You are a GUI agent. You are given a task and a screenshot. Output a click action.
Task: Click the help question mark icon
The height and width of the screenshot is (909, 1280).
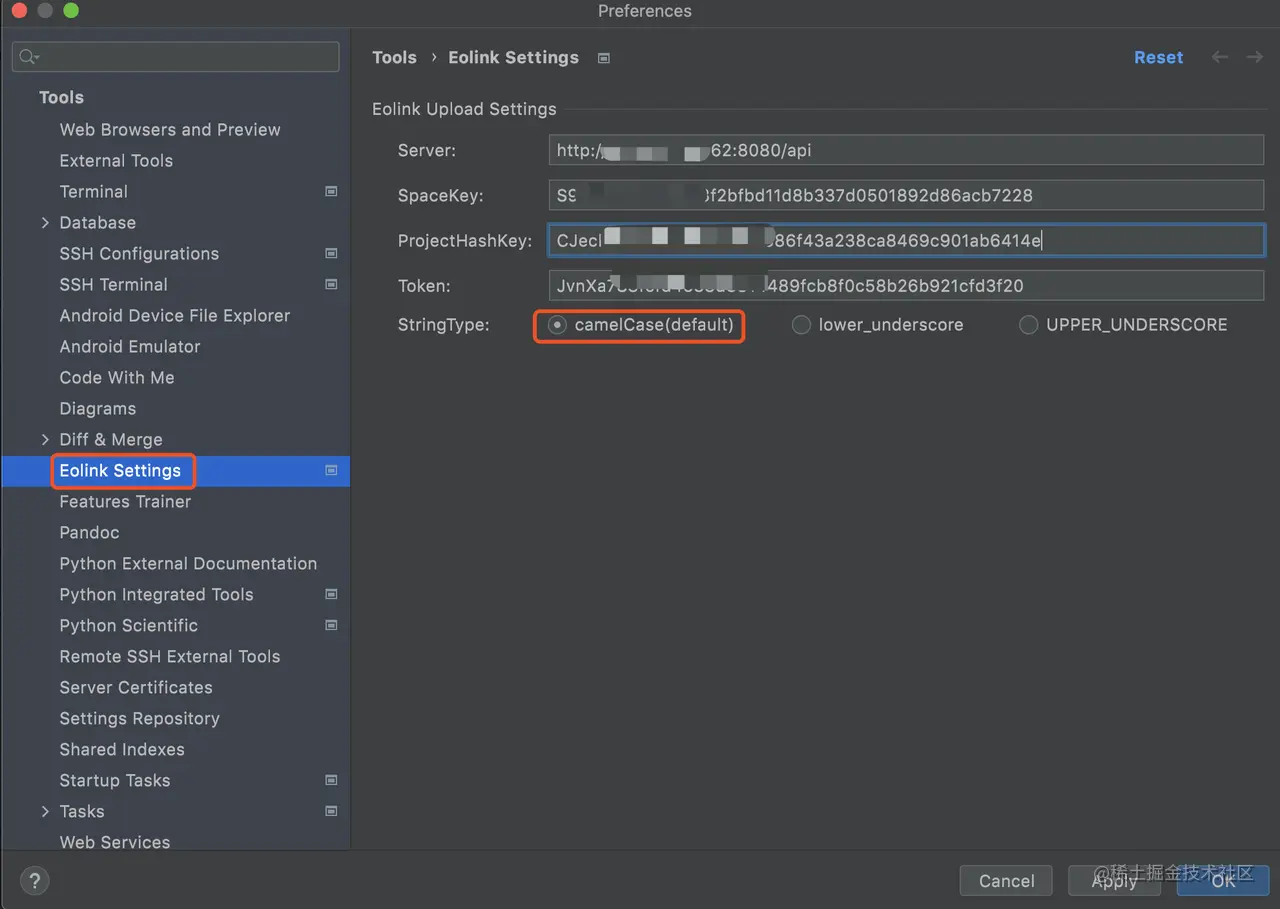[x=35, y=881]
